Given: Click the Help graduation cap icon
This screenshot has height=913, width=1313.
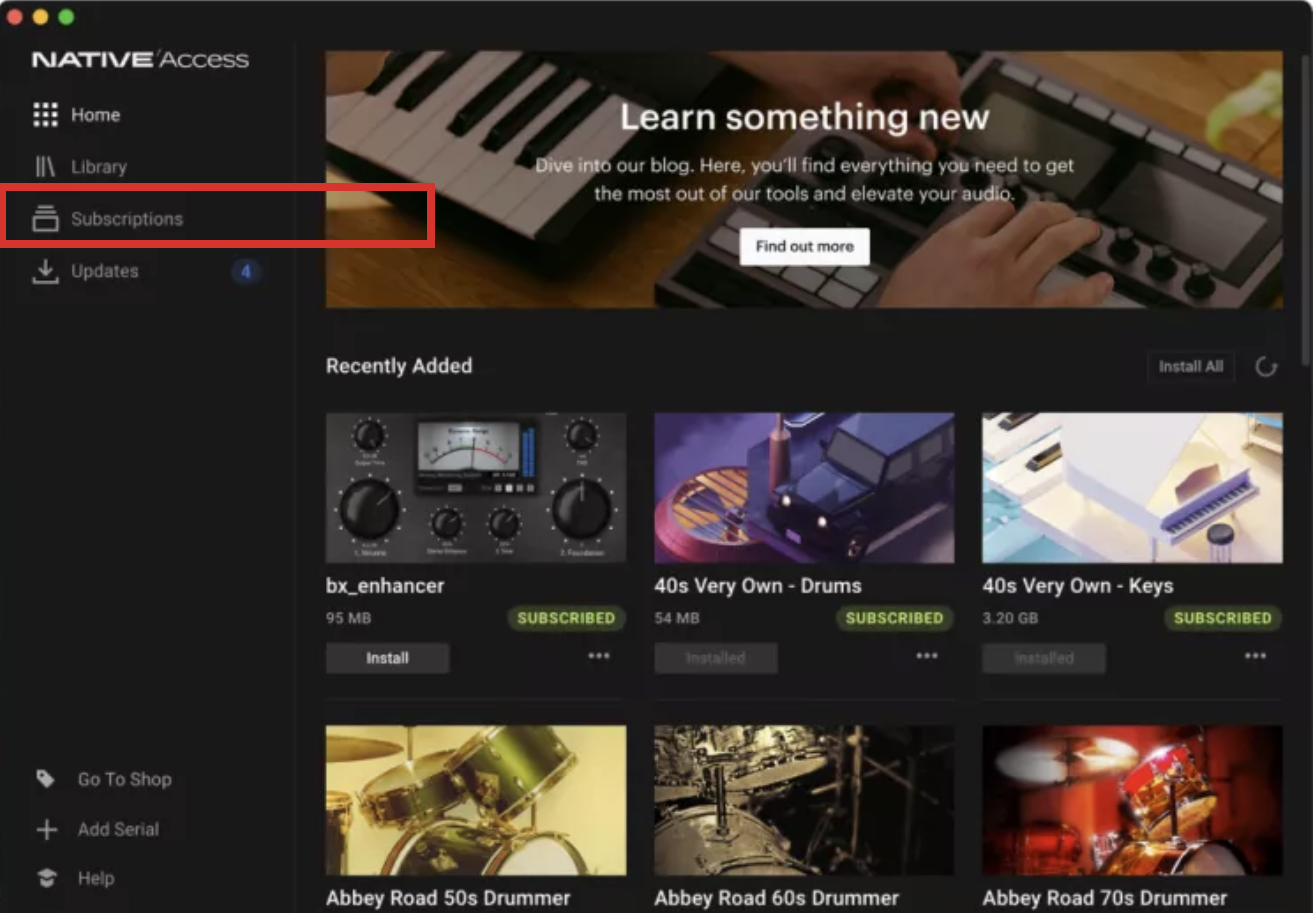Looking at the screenshot, I should pos(46,878).
